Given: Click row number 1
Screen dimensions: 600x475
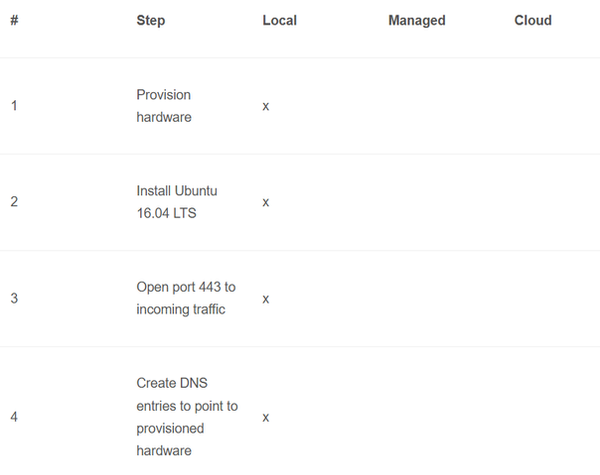Looking at the screenshot, I should pos(14,105).
